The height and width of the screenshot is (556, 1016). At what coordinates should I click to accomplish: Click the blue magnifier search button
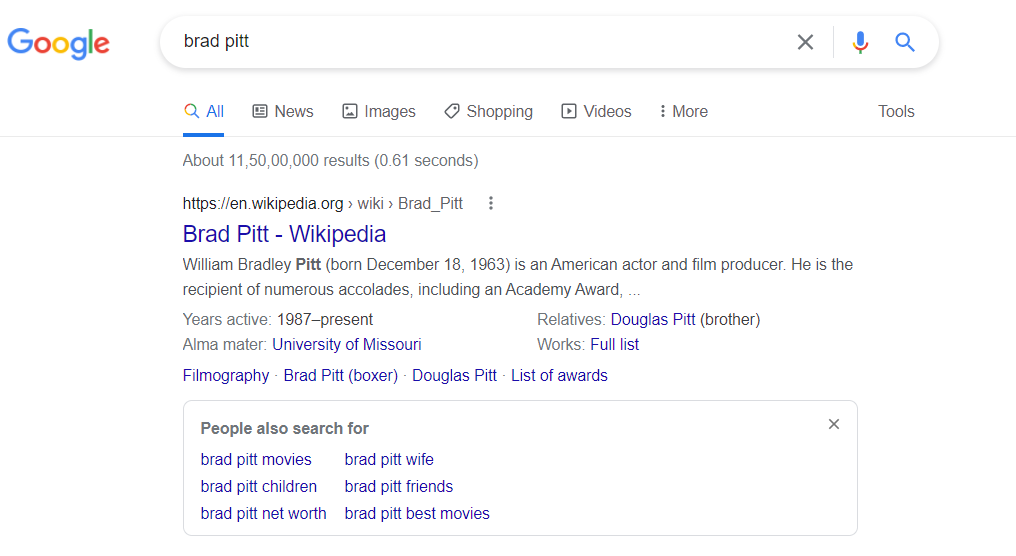[905, 42]
